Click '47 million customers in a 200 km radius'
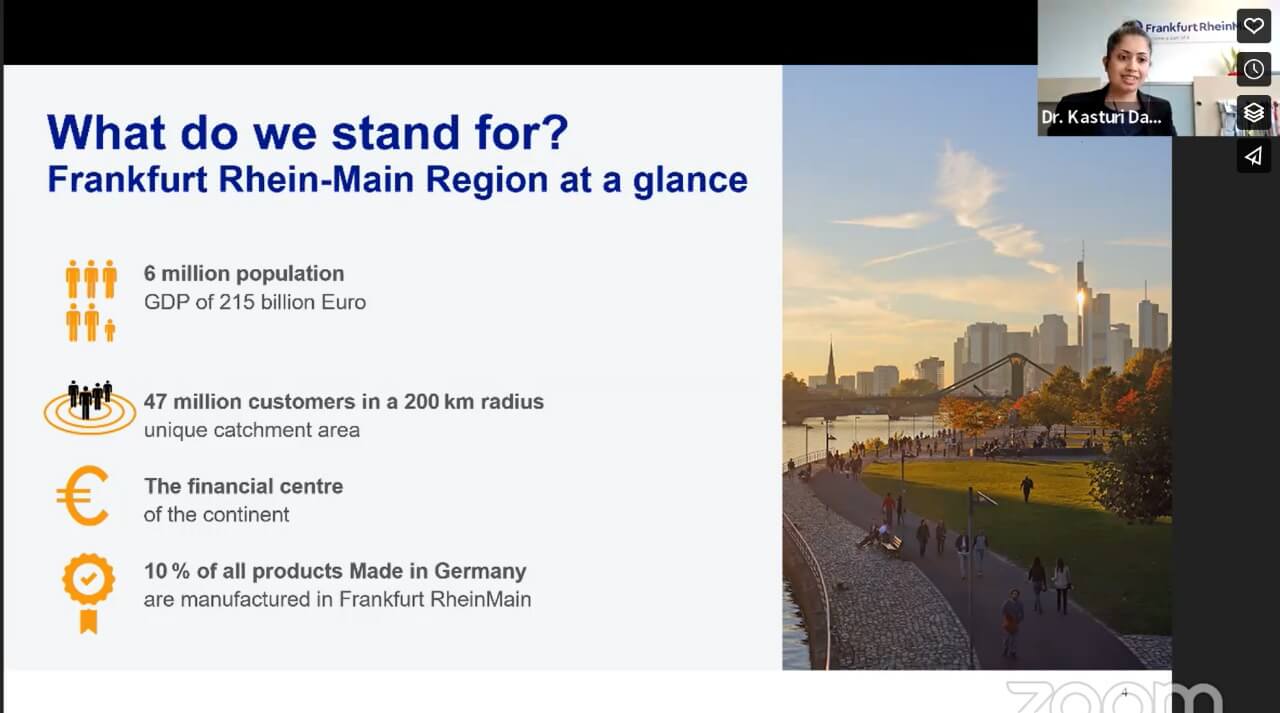The image size is (1280, 713). 344,401
